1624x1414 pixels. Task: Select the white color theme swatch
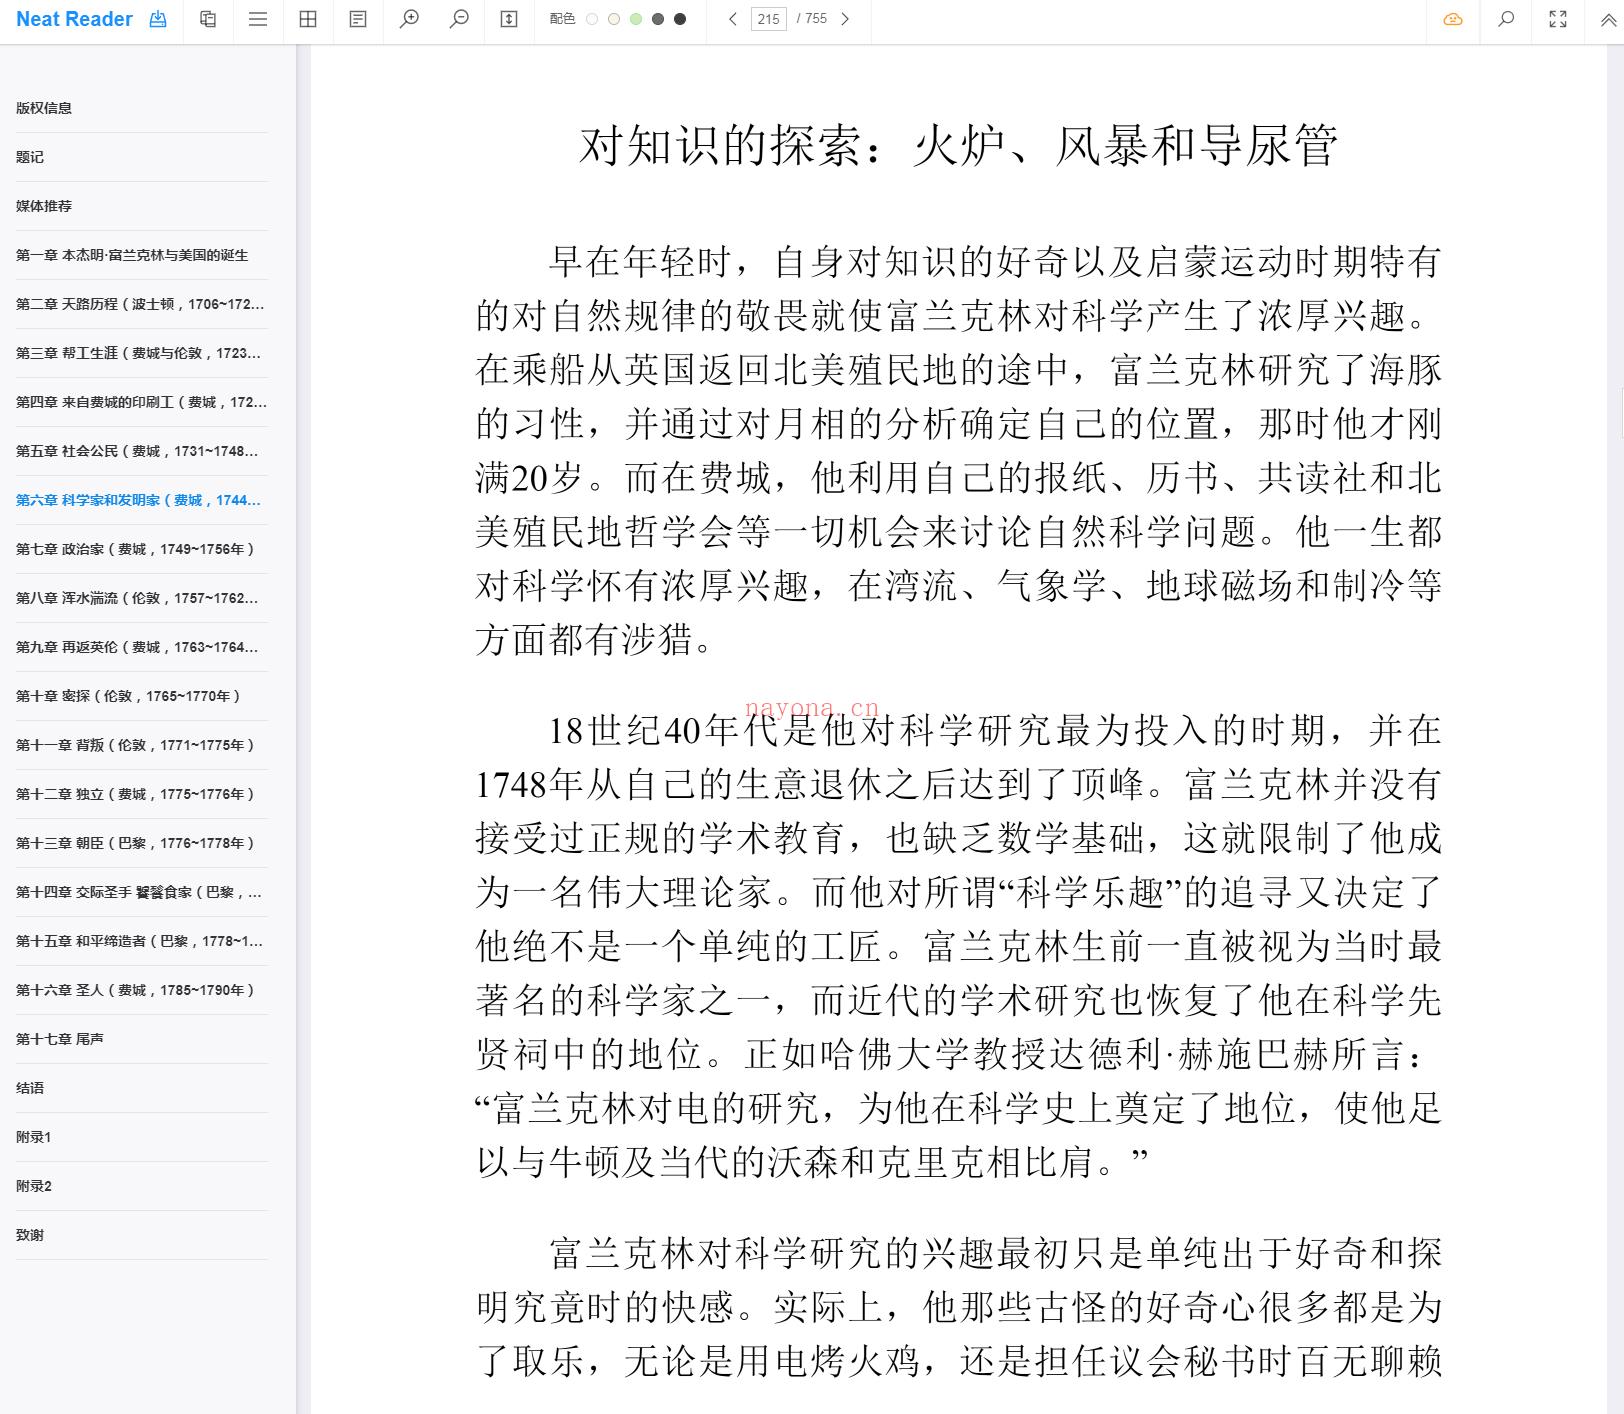(592, 19)
